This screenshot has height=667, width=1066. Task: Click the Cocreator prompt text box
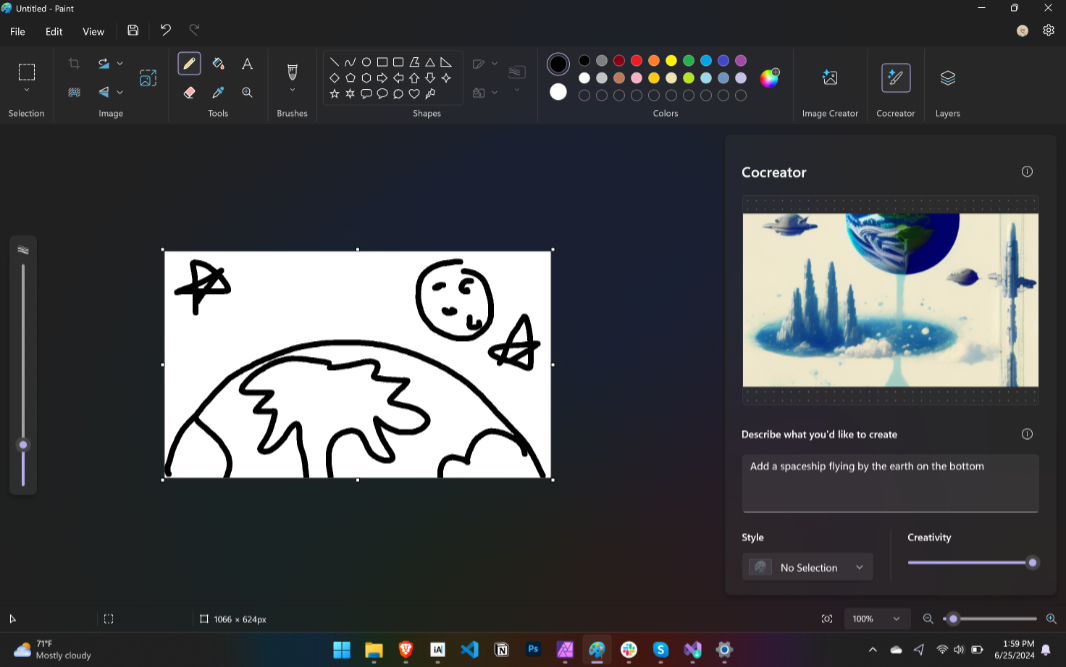[890, 483]
